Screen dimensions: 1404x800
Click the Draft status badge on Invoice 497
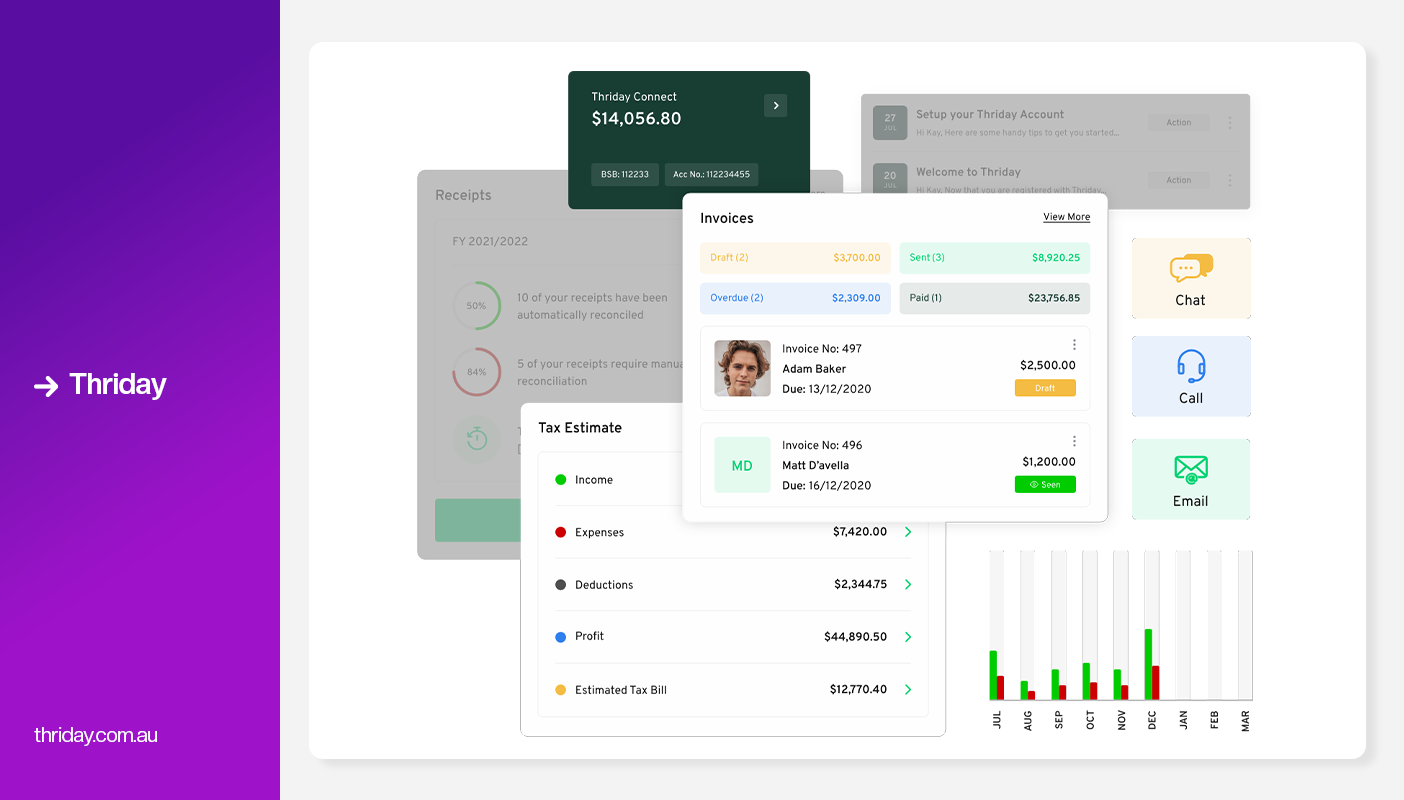(1045, 388)
